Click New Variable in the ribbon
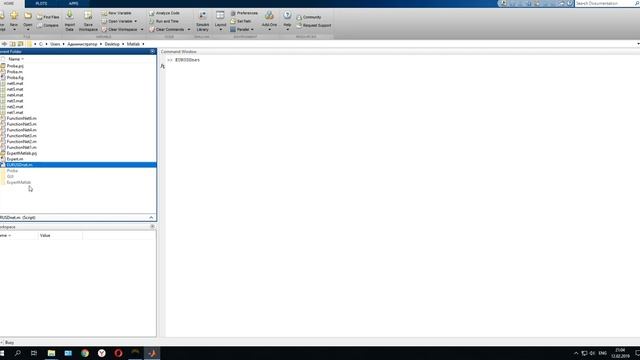This screenshot has width=640, height=360. click(x=117, y=13)
